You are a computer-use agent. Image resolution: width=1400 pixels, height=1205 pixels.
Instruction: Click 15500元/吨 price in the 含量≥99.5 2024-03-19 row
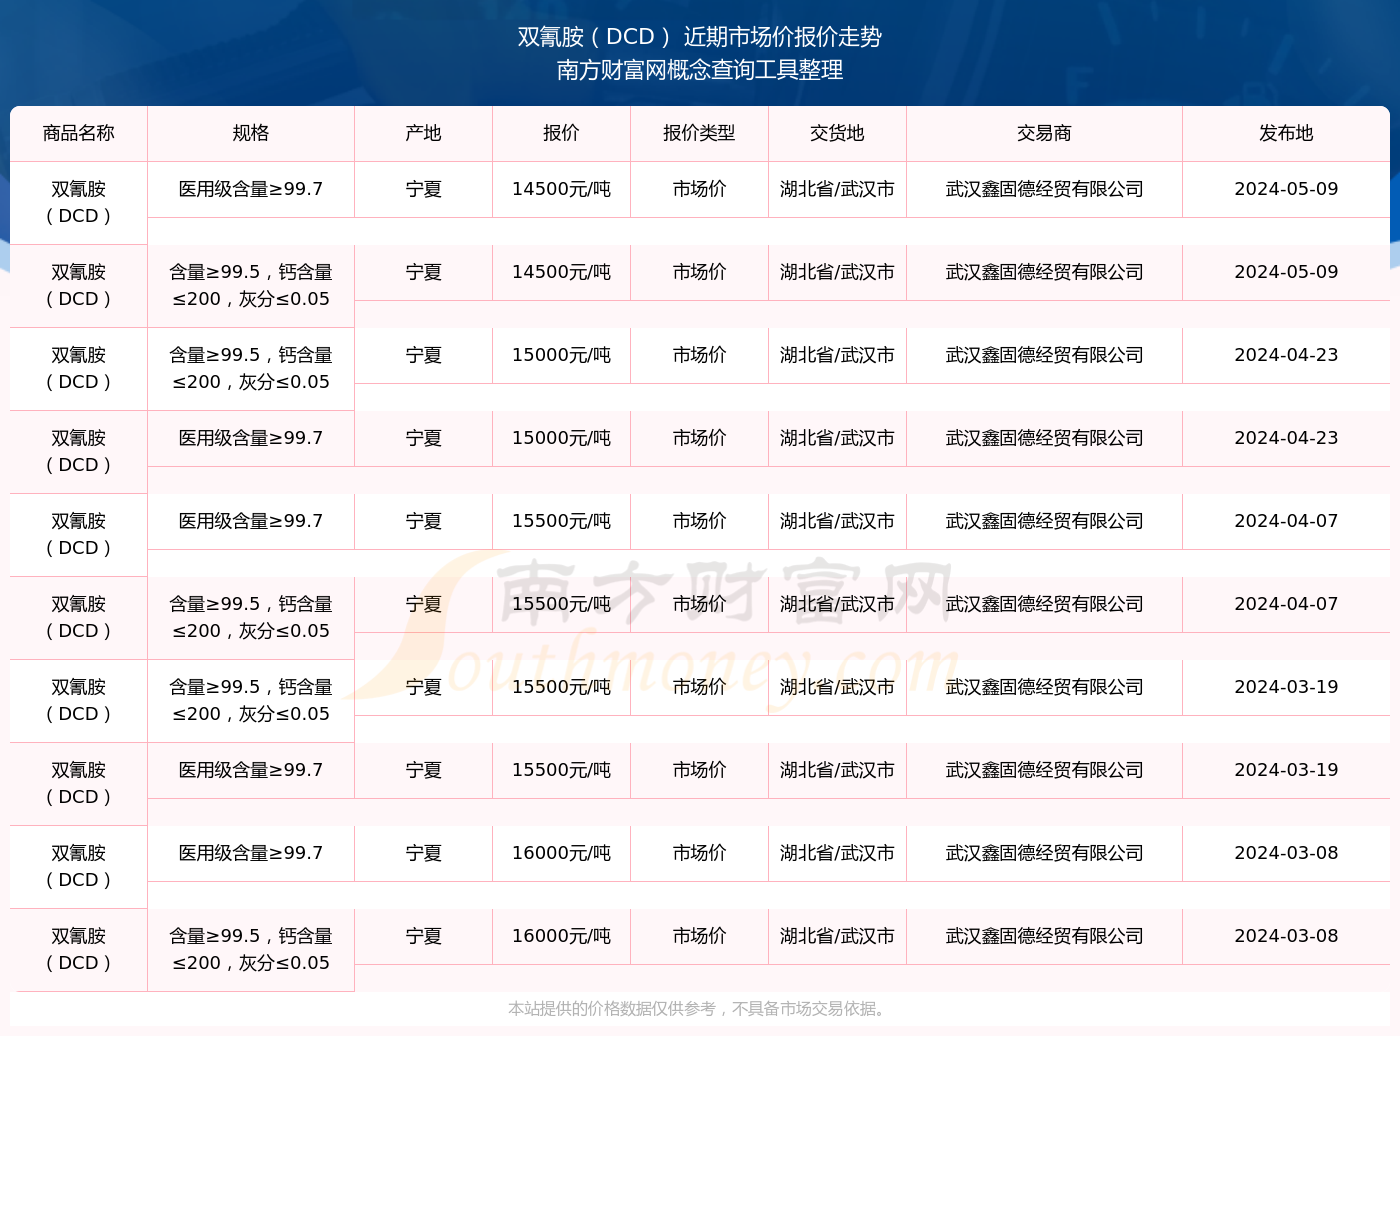pos(562,687)
